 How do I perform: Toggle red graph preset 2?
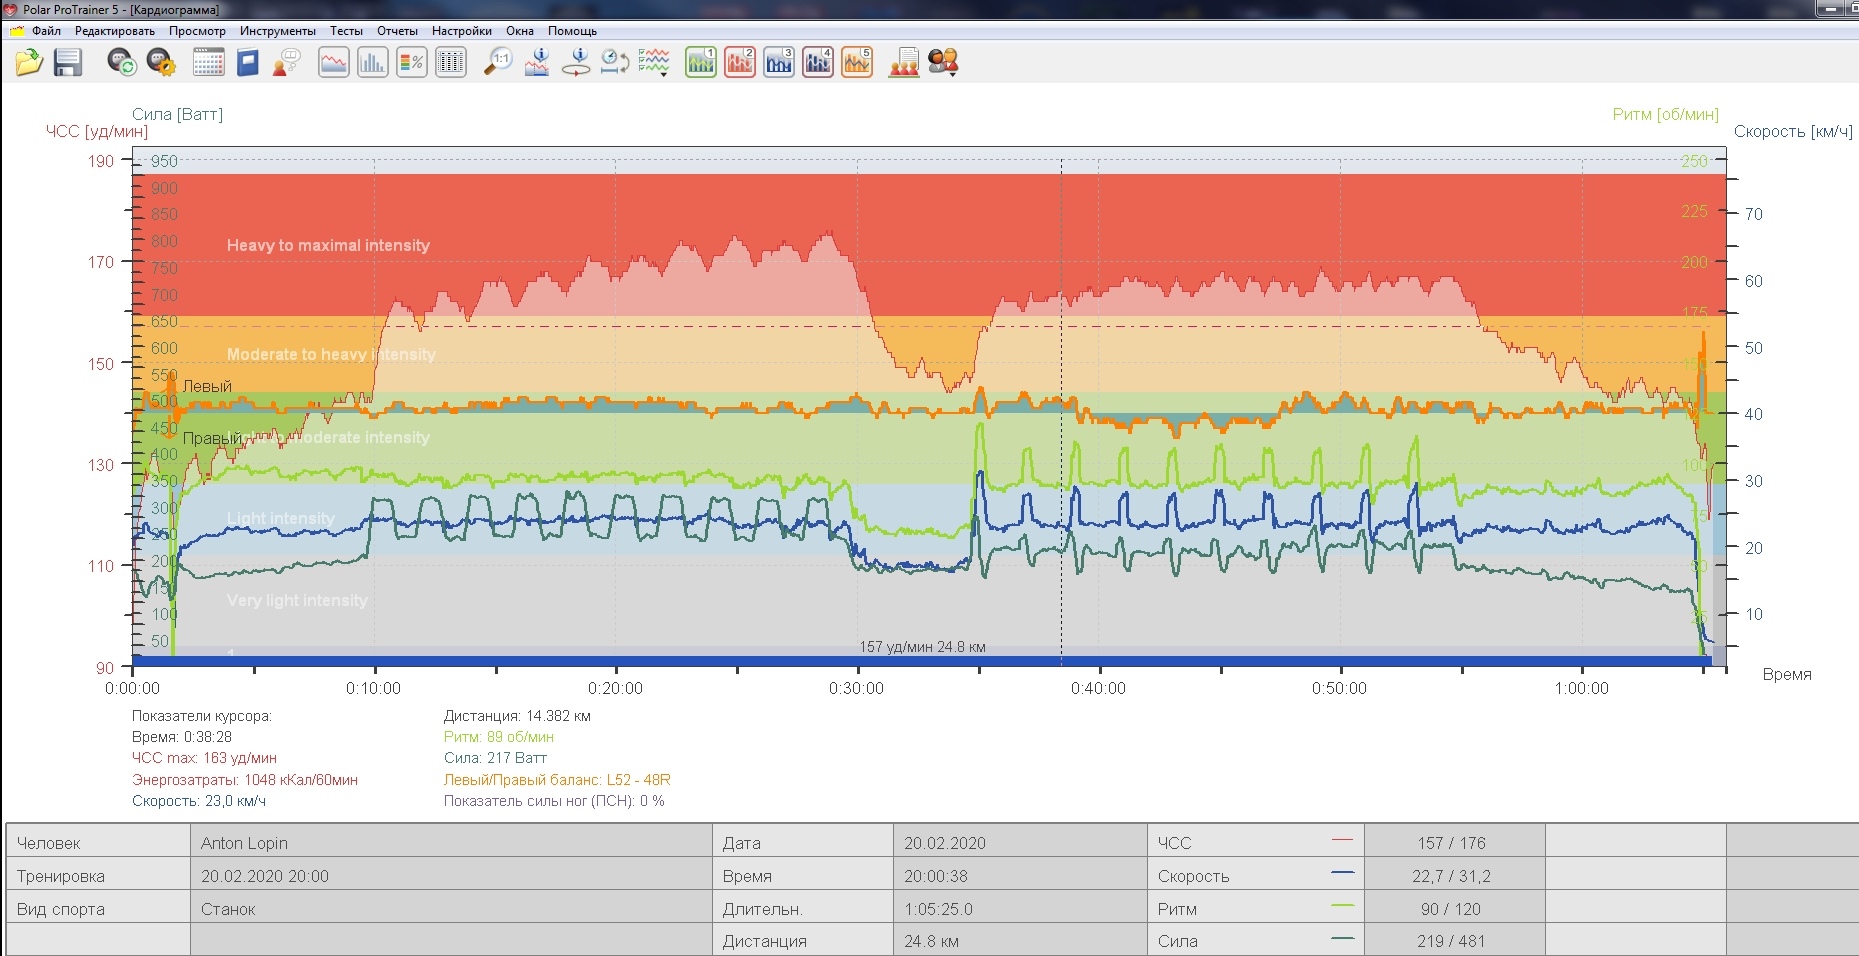tap(739, 63)
